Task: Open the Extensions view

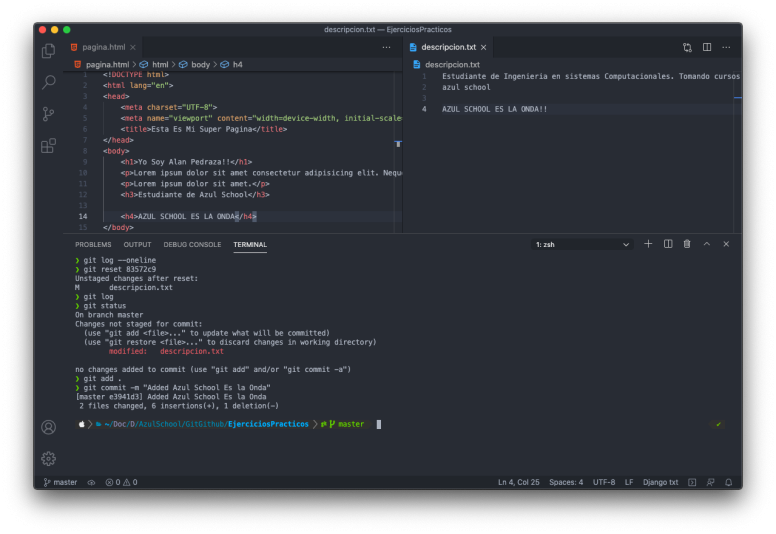Action: coord(48,146)
